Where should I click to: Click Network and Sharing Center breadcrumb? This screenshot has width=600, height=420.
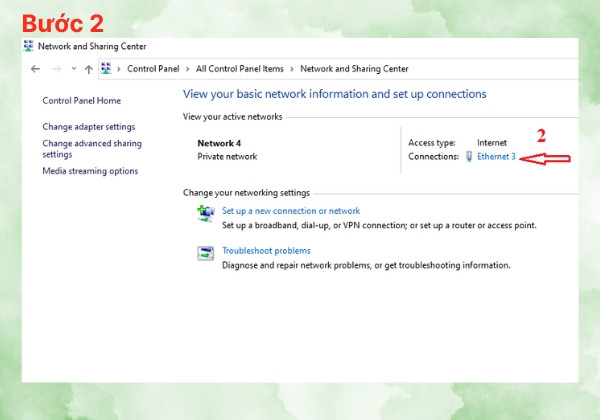pos(354,69)
